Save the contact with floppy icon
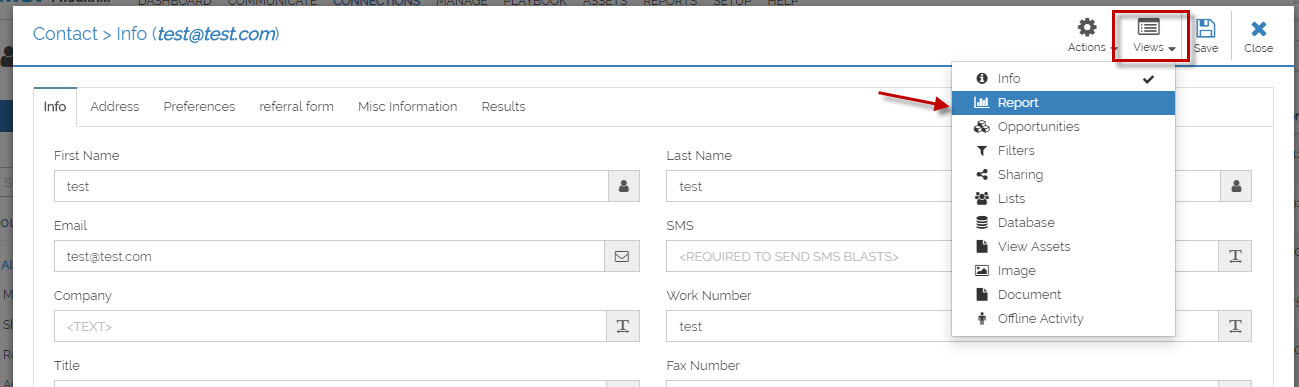Screen dimensions: 1299x387 coord(1206,36)
